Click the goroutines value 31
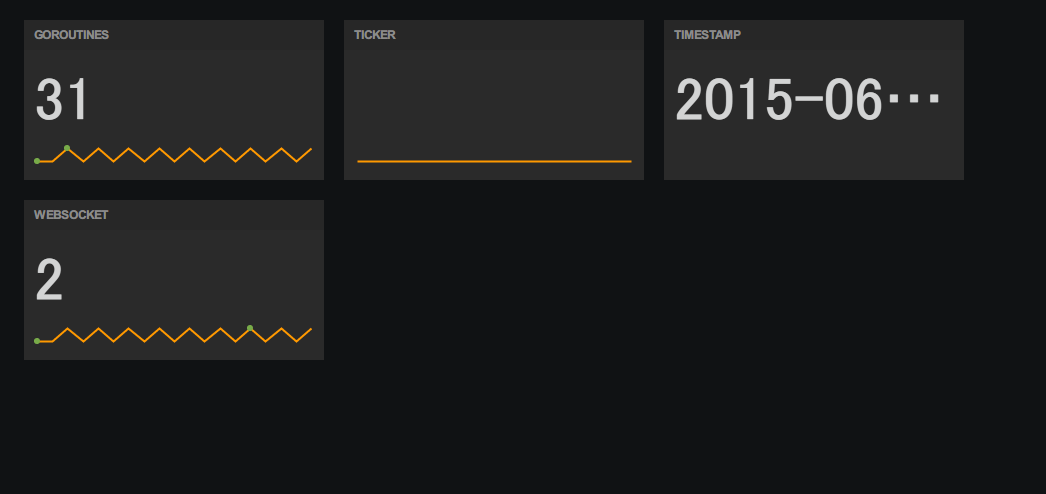Image resolution: width=1046 pixels, height=494 pixels. [x=61, y=100]
